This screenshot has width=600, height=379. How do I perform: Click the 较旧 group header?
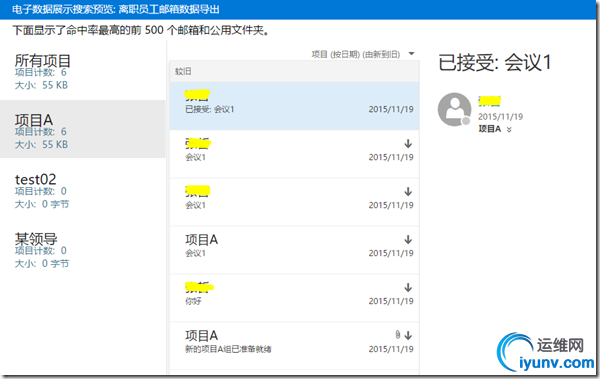click(294, 71)
